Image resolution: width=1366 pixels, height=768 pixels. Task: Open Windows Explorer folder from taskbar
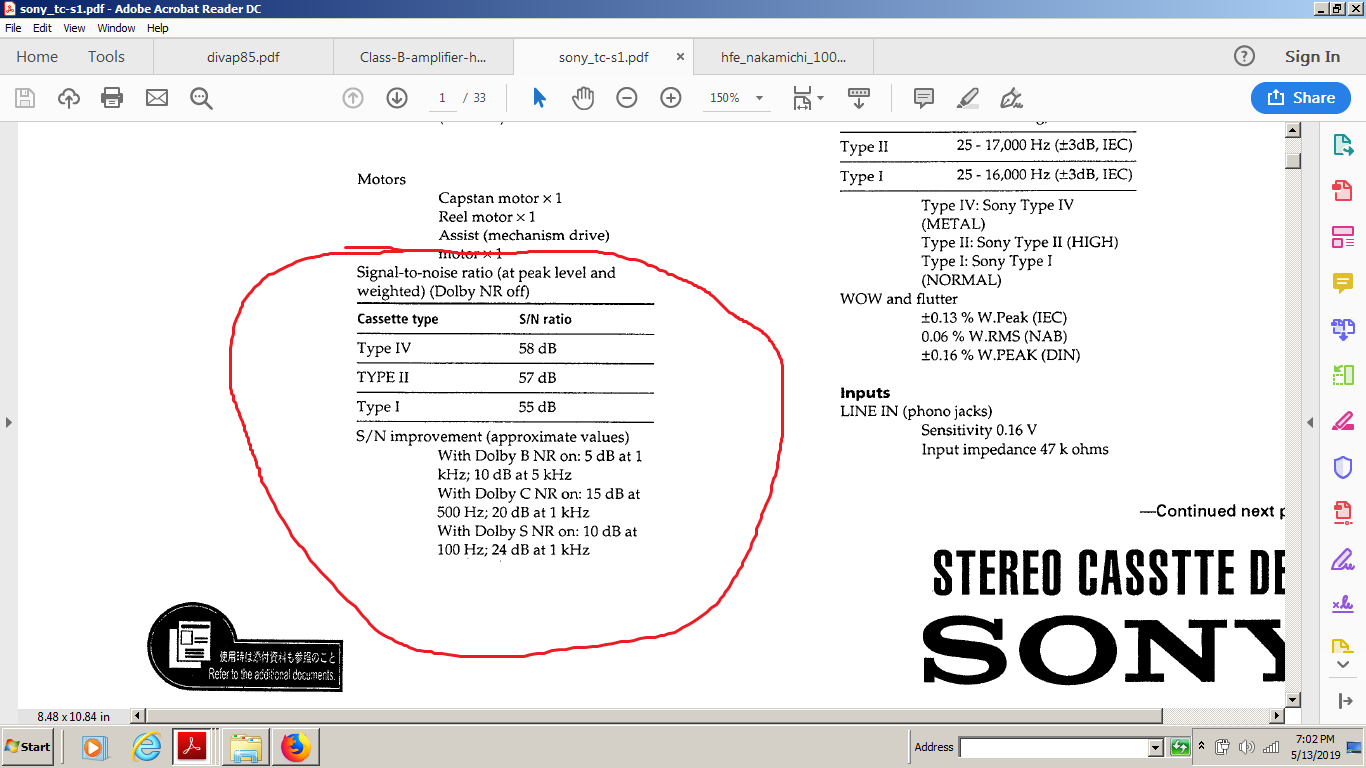245,747
